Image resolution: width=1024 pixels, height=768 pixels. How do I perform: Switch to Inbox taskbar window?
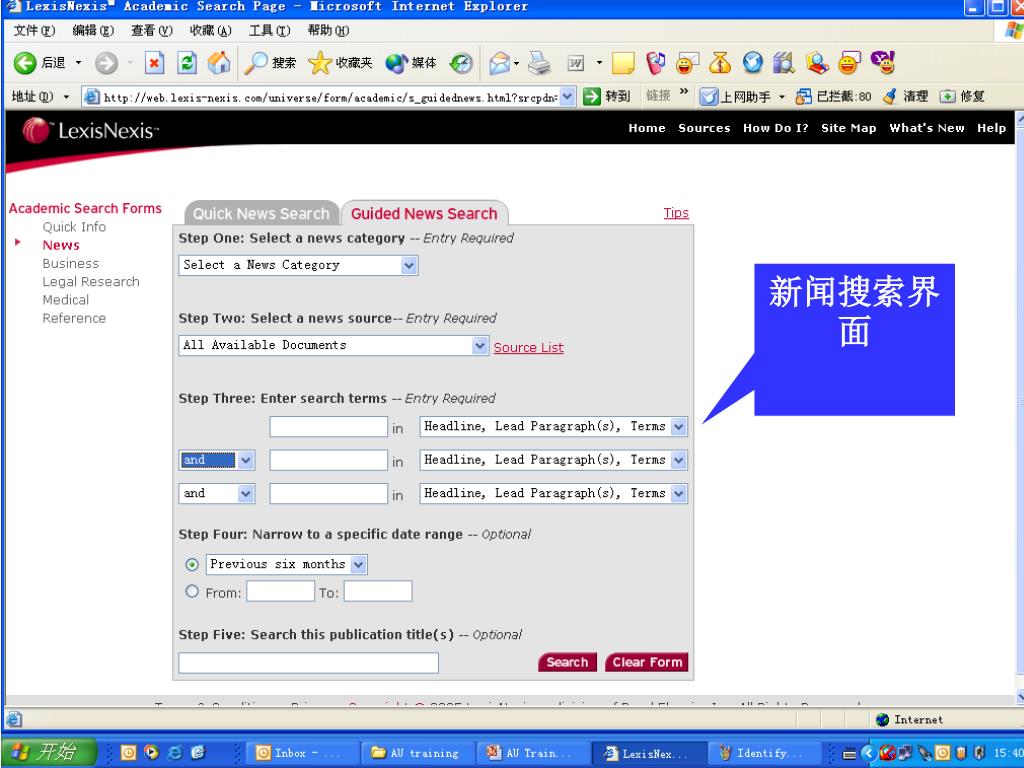point(303,753)
